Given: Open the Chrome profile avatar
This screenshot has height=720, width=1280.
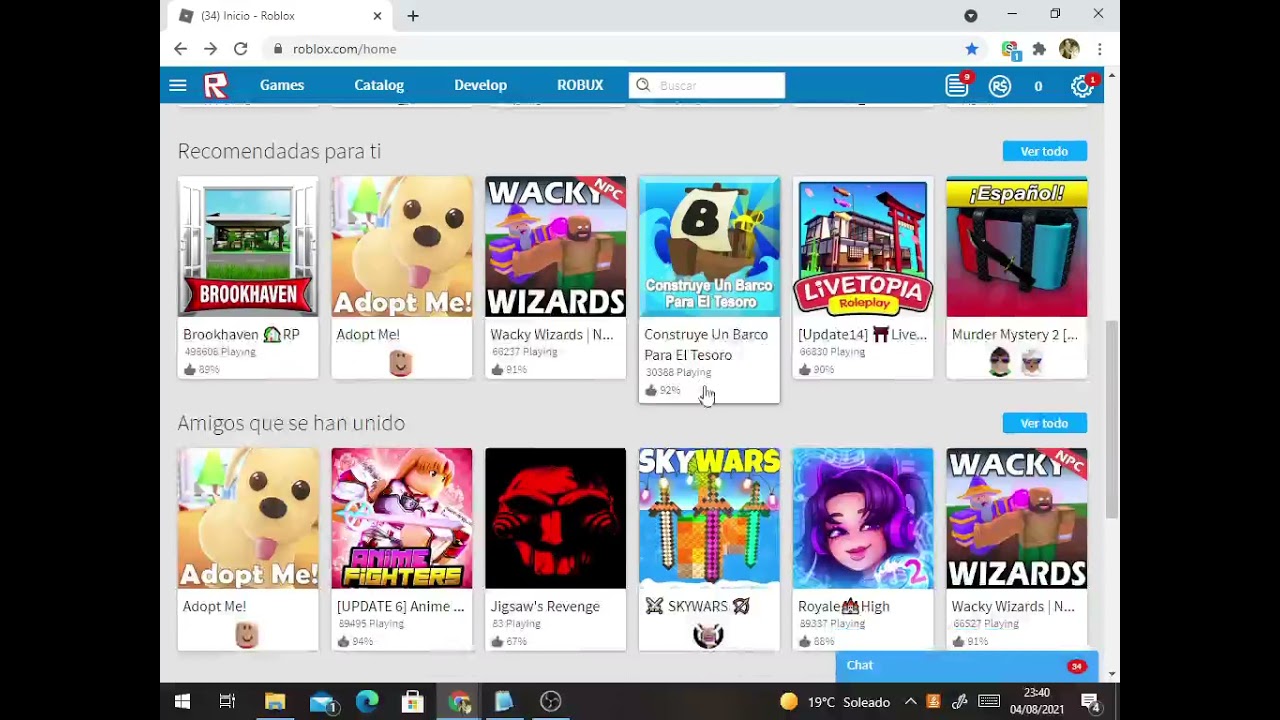Looking at the screenshot, I should (x=1069, y=48).
